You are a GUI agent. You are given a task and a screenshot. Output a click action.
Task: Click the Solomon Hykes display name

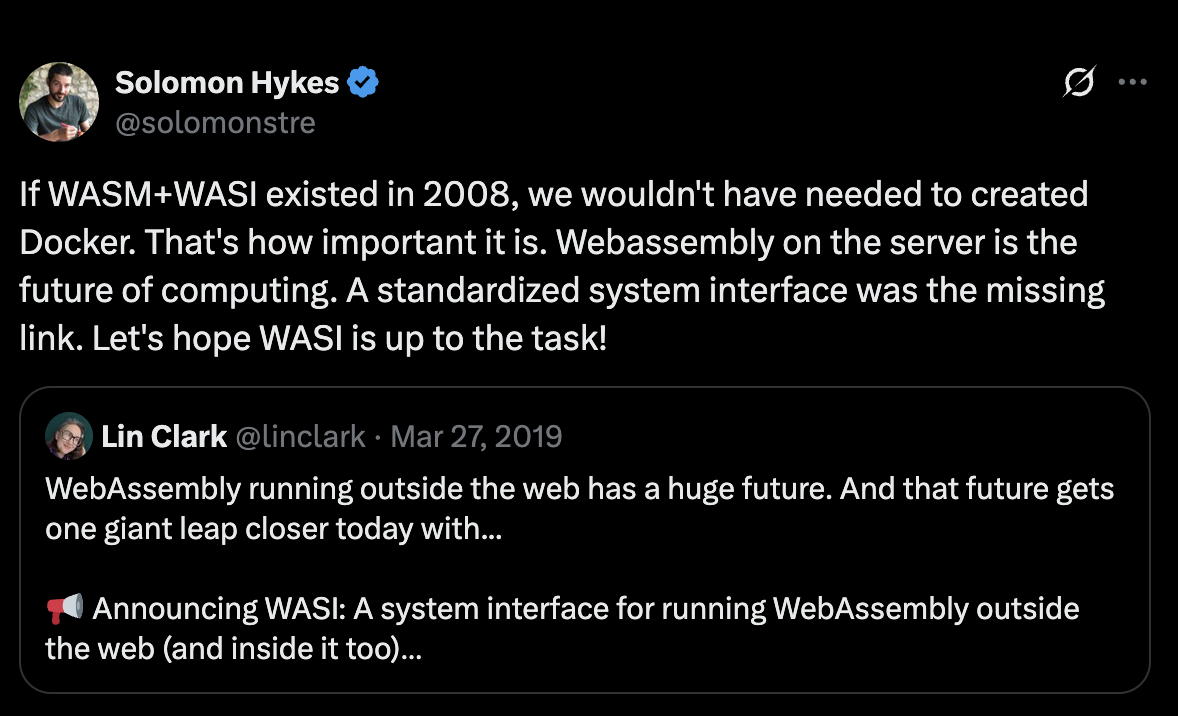(227, 83)
